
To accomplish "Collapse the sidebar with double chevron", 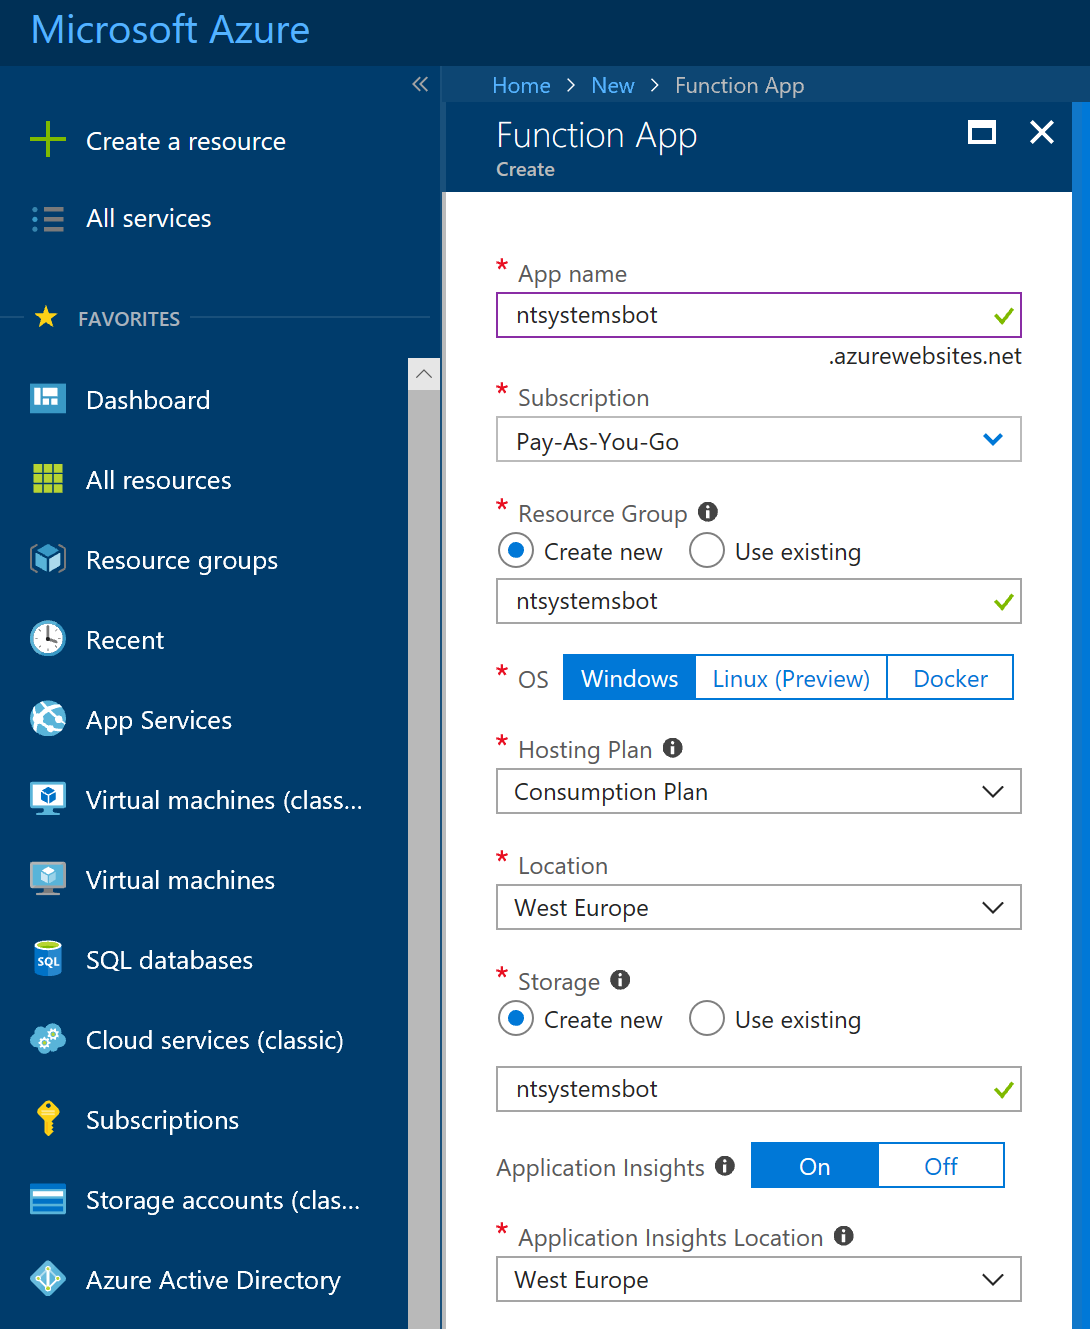I will (420, 84).
